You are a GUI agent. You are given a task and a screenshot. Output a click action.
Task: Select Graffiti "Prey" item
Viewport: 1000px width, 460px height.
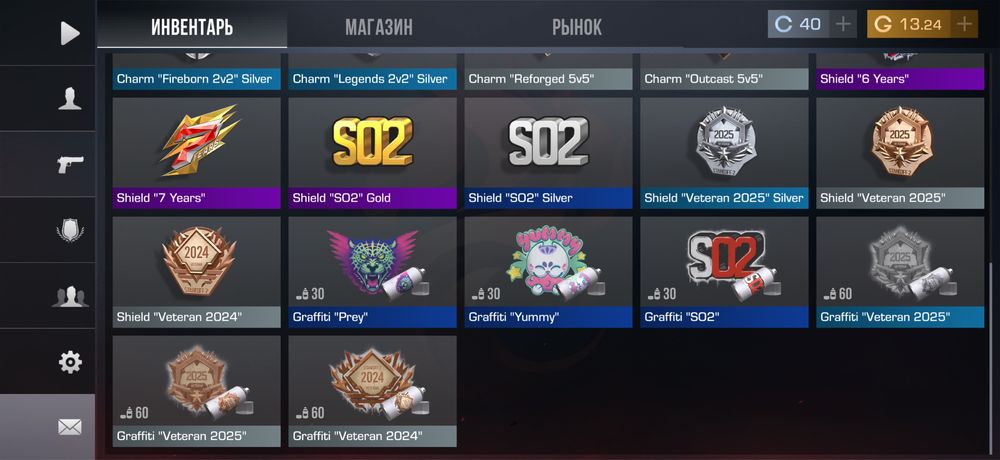point(372,272)
